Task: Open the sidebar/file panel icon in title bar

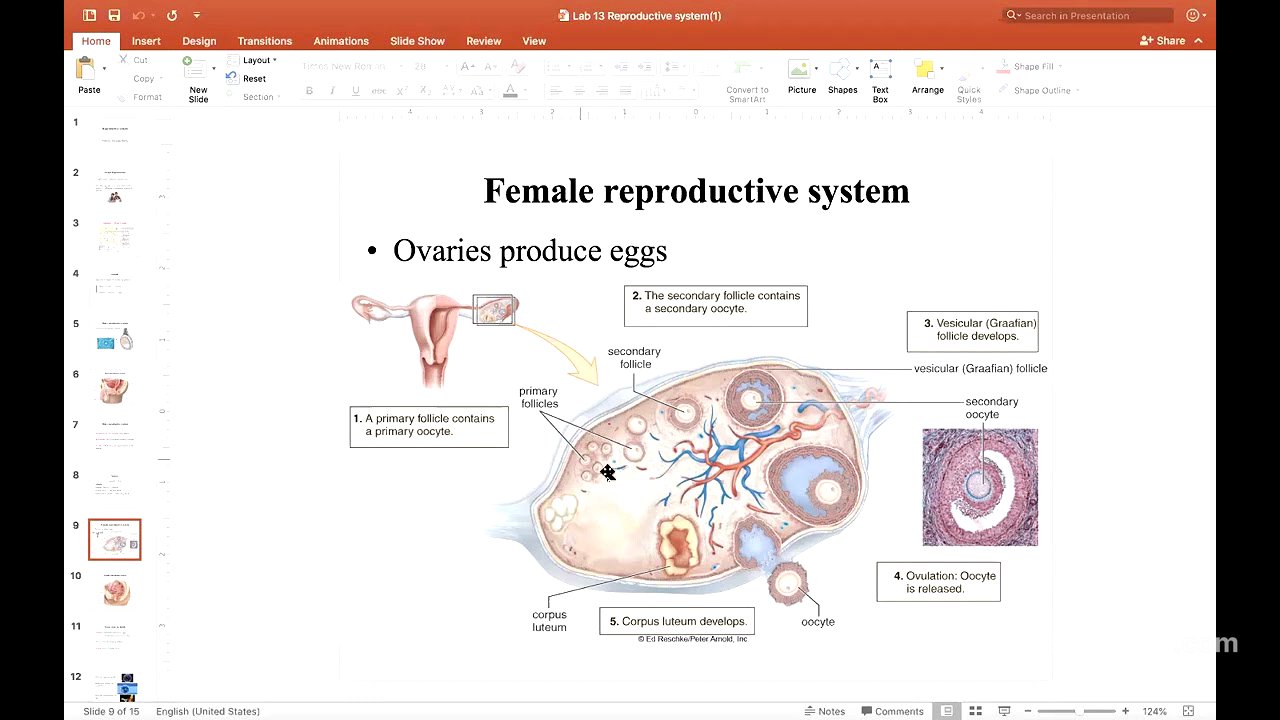Action: pos(90,15)
